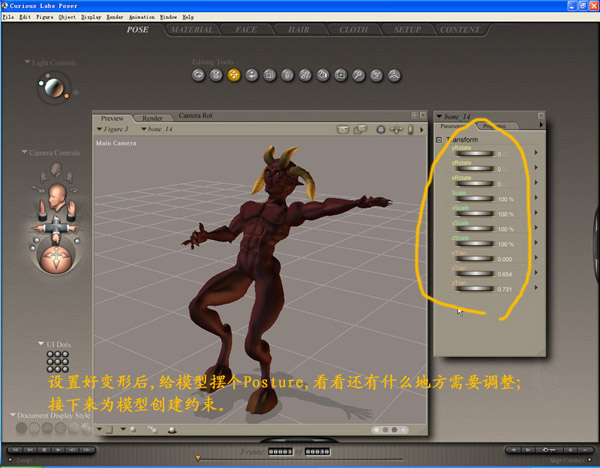The image size is (600, 468).
Task: Open the yRotate dial options arrow
Action: click(536, 152)
